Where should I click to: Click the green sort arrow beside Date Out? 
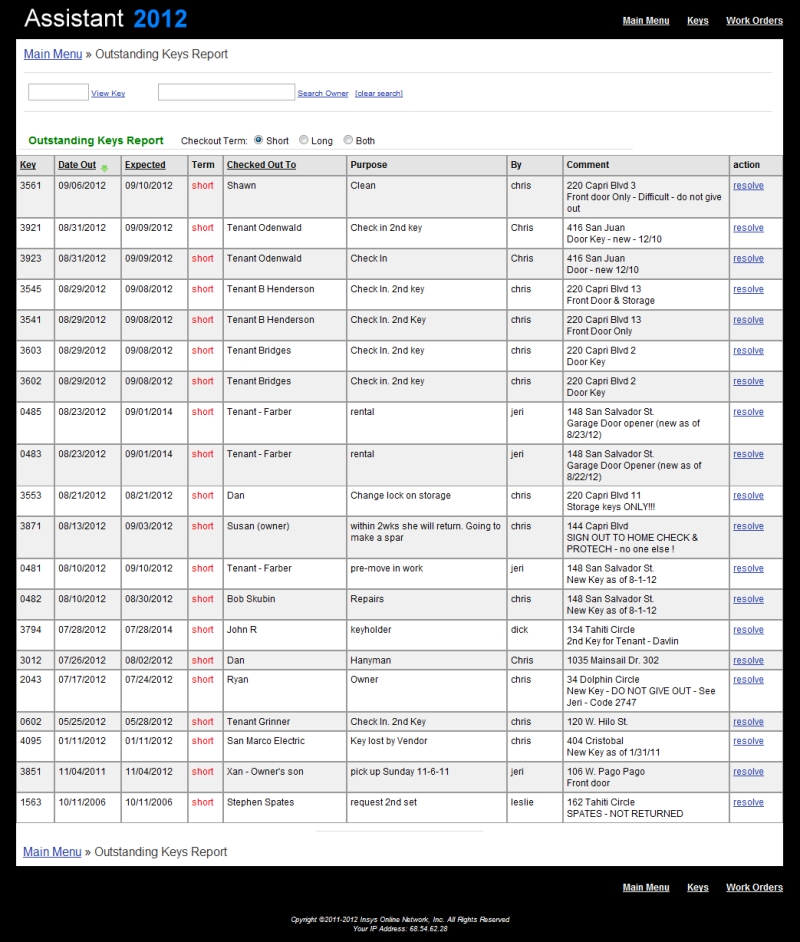click(x=104, y=167)
